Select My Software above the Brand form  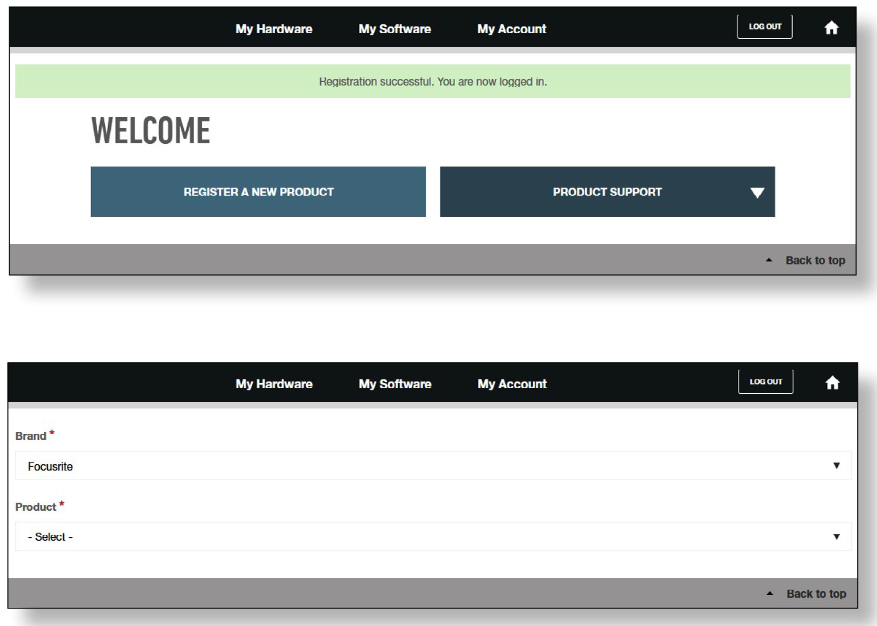394,384
